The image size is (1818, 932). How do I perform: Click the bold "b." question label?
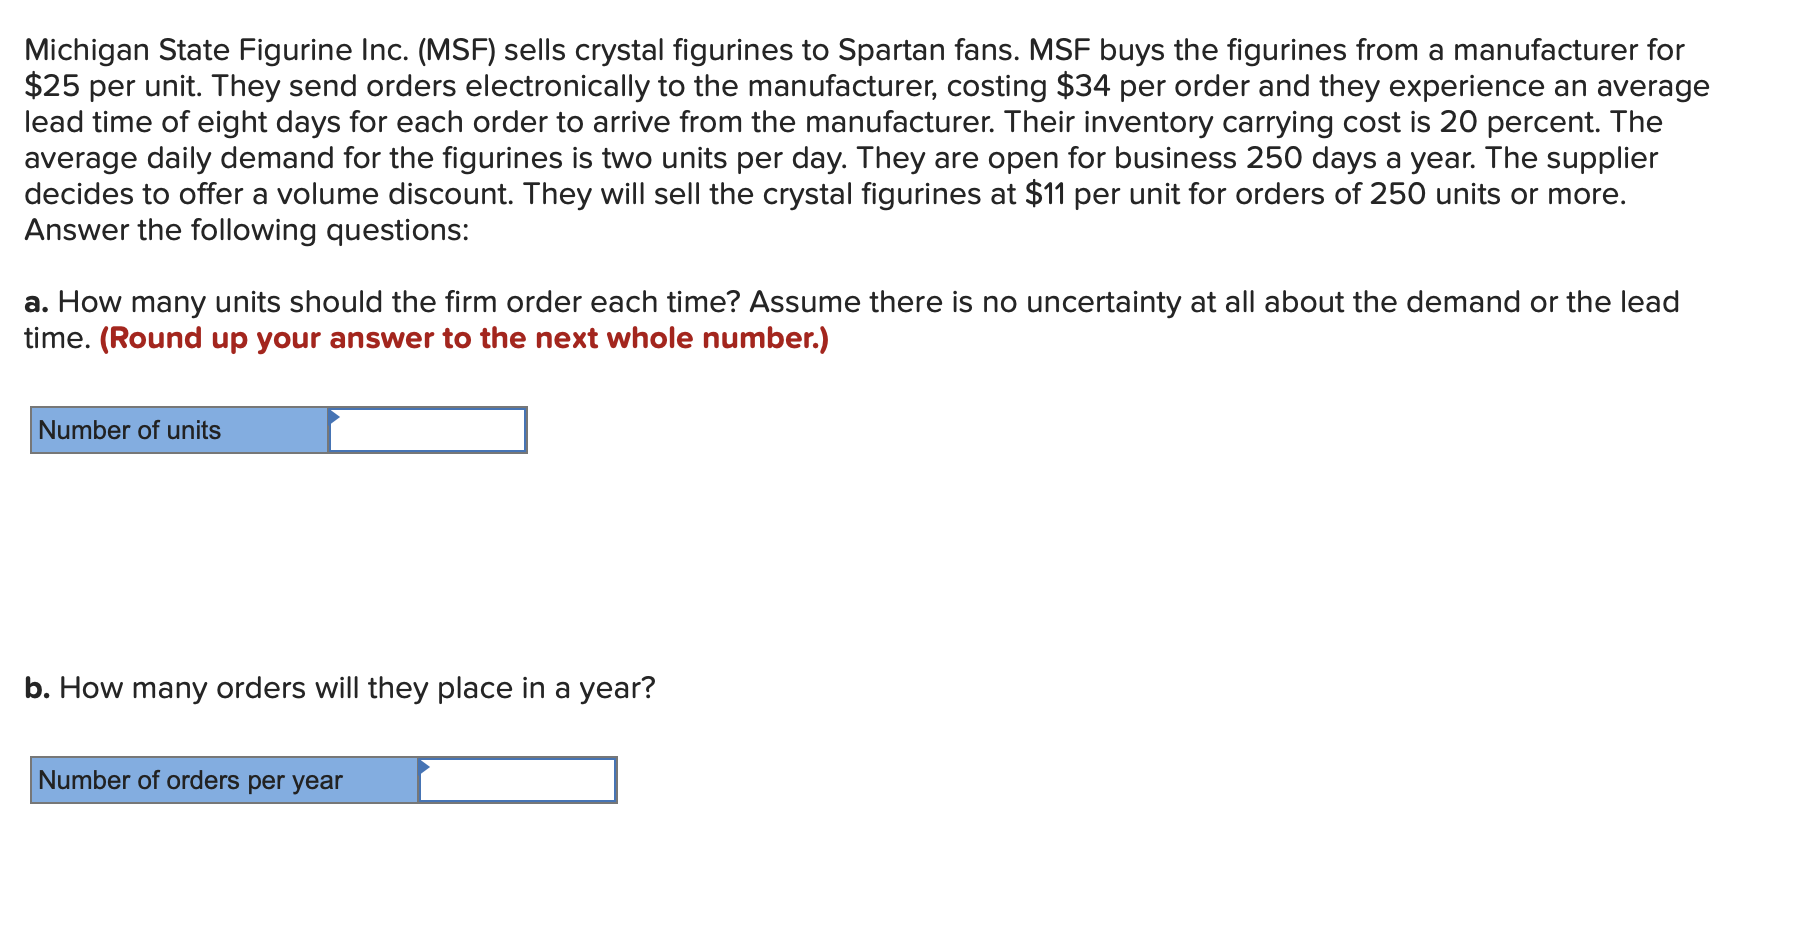(x=37, y=688)
